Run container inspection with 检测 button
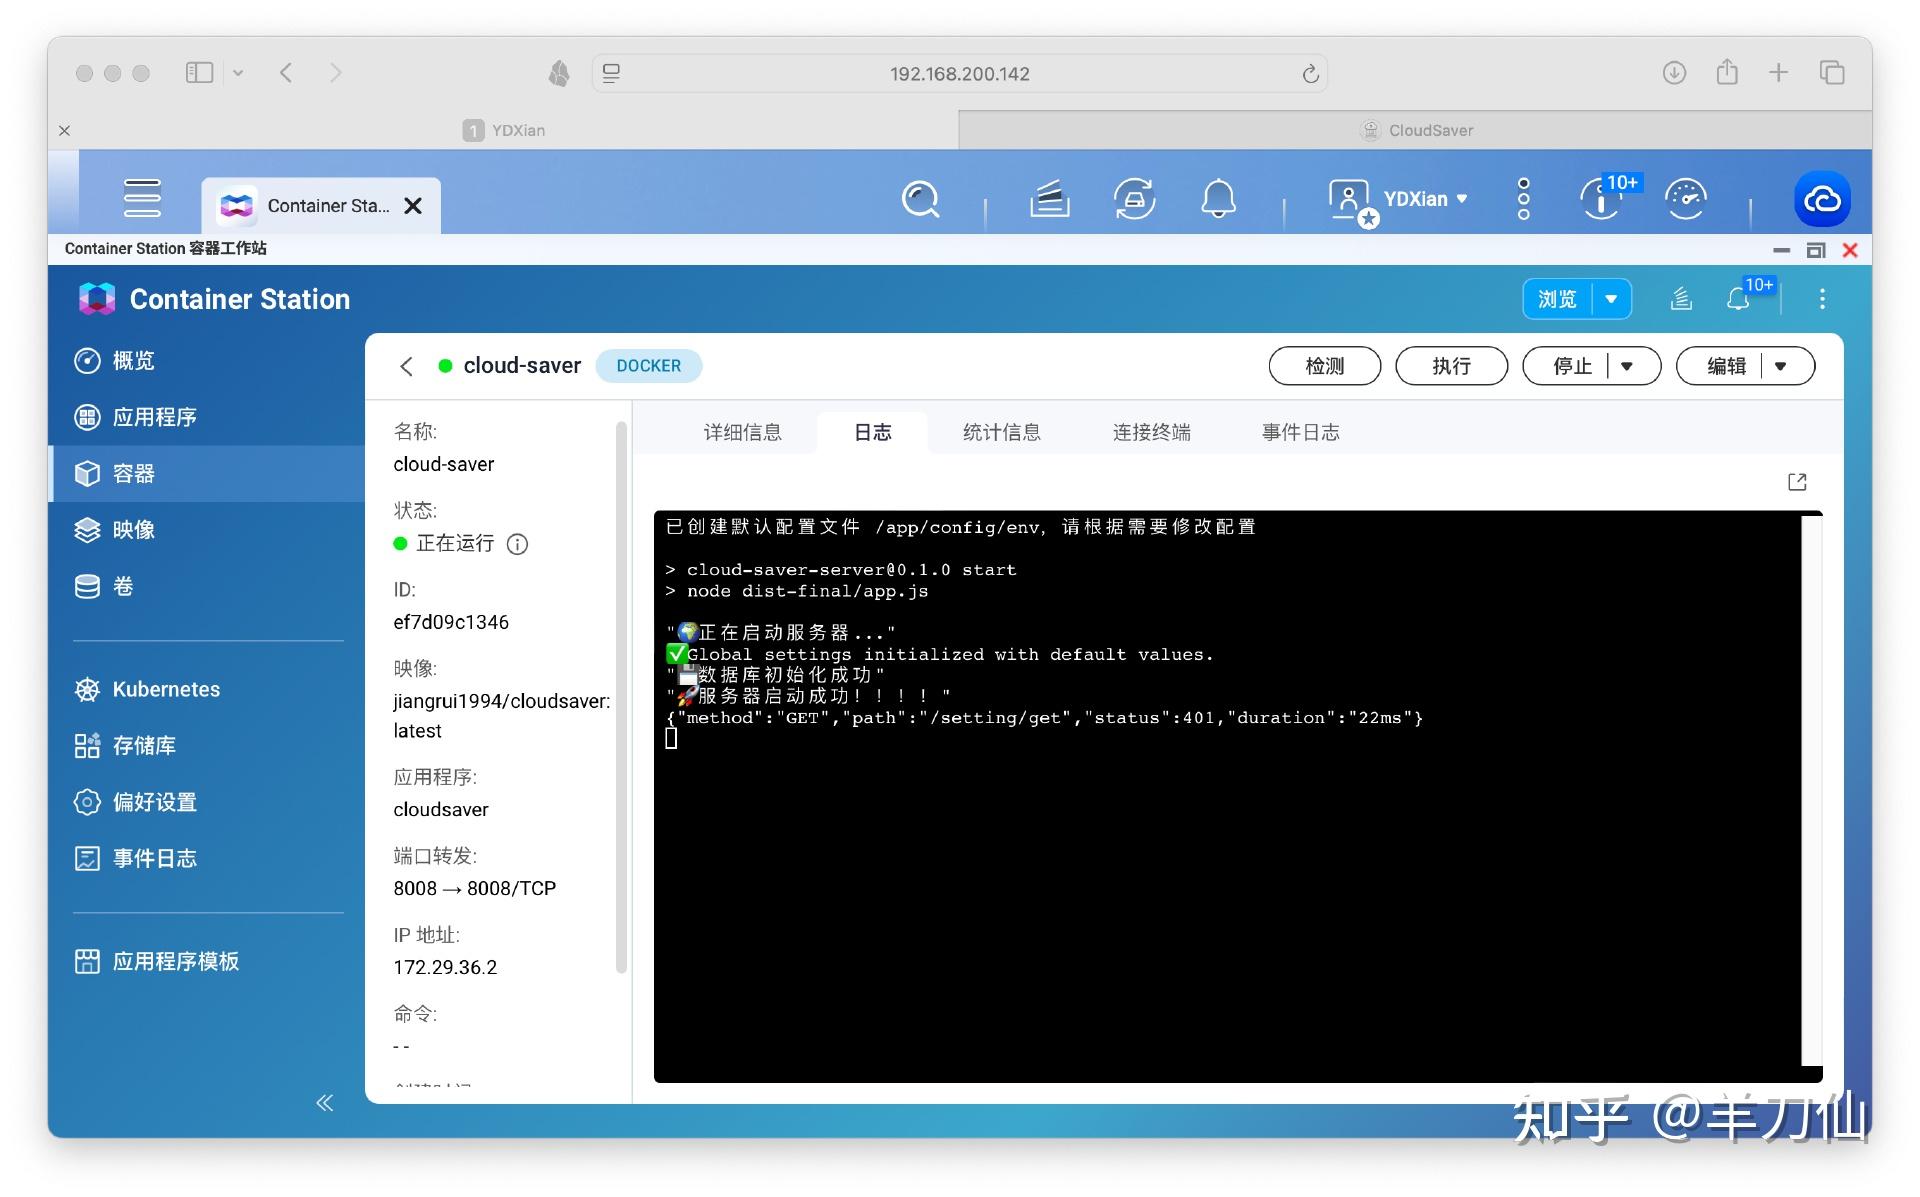This screenshot has height=1197, width=1920. [x=1324, y=366]
